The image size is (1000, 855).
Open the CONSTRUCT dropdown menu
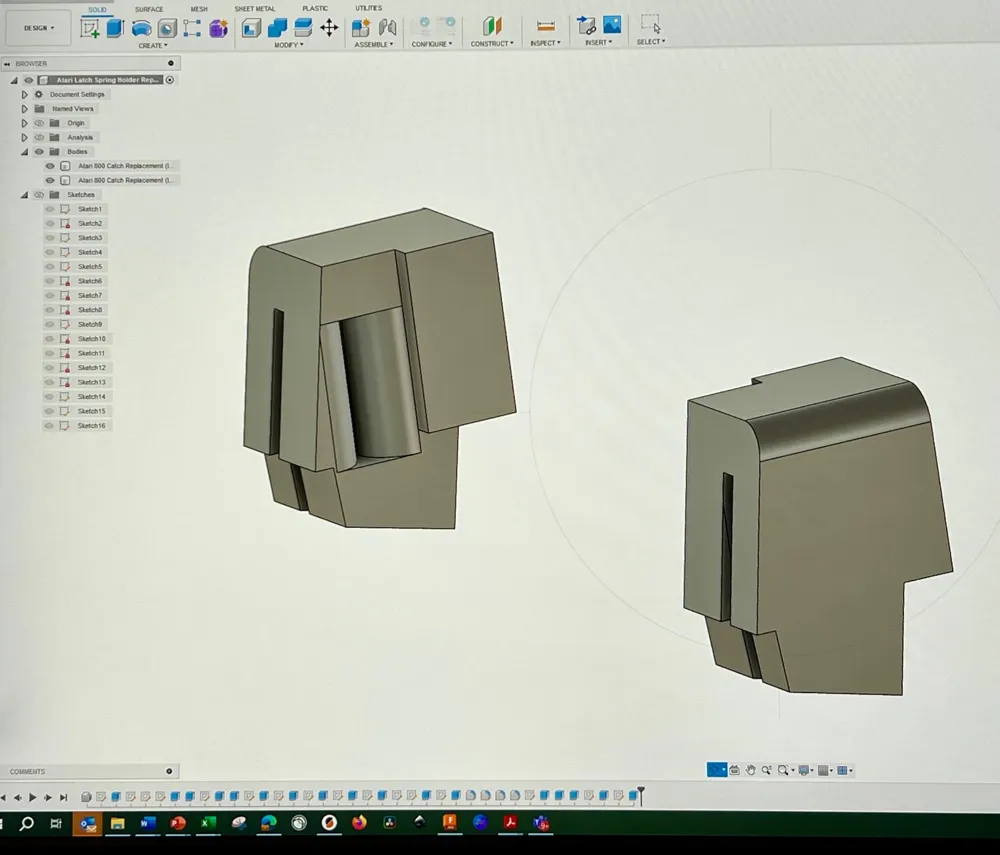[x=492, y=44]
